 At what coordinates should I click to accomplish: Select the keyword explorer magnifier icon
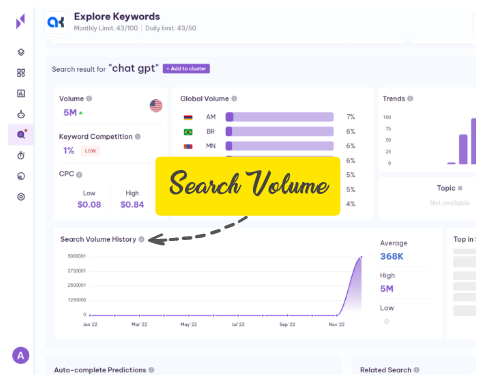[x=21, y=134]
